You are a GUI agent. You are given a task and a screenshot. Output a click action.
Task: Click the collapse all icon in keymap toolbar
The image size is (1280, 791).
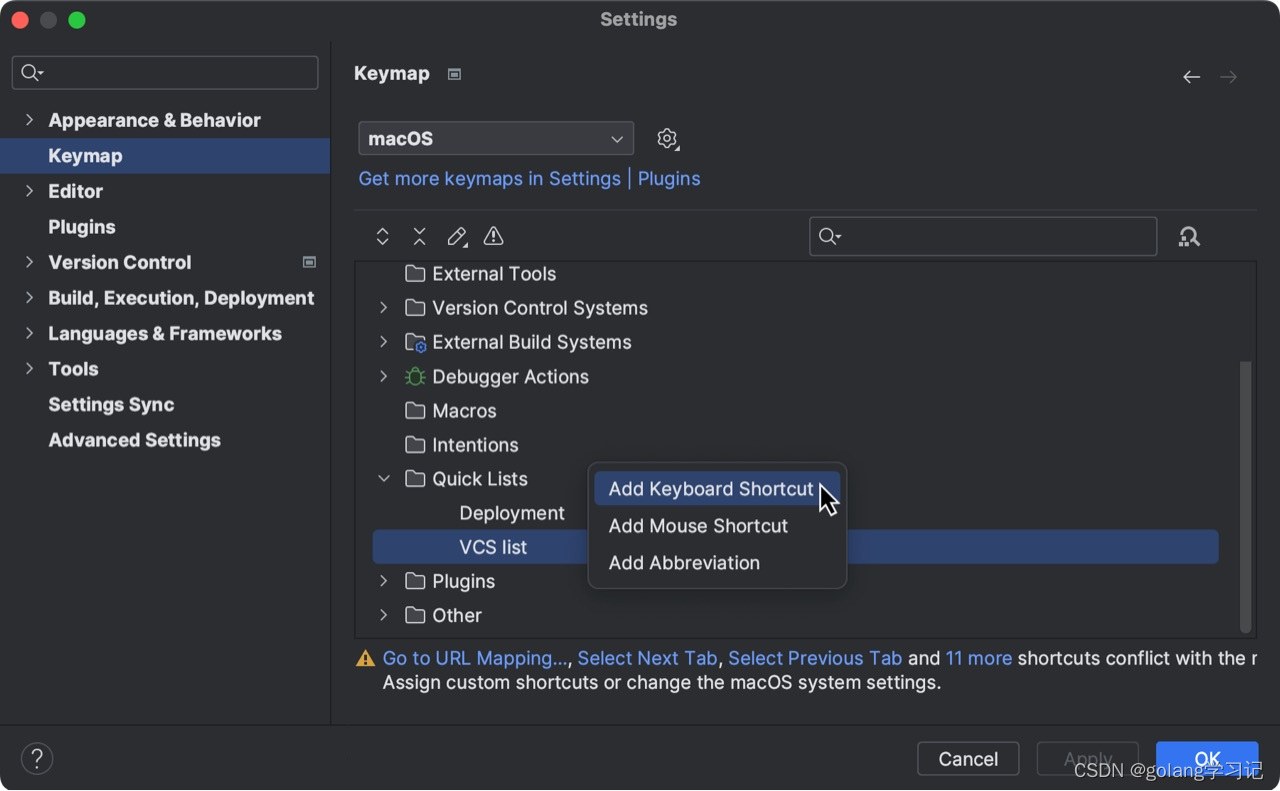[419, 237]
